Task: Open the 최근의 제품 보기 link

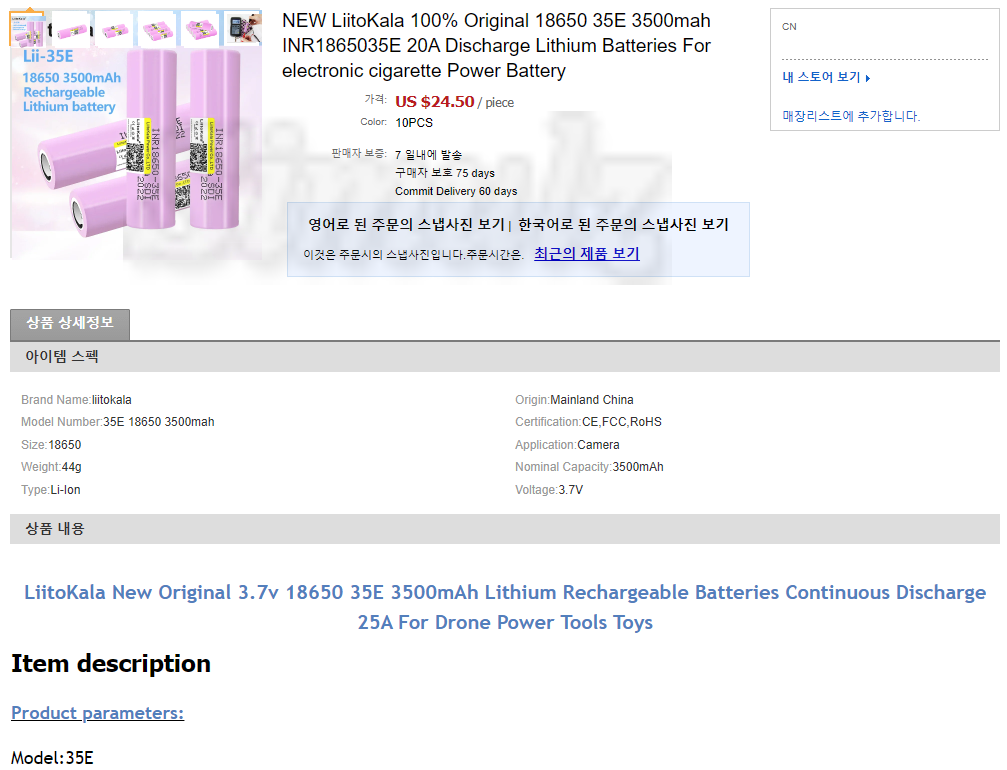Action: pyautogui.click(x=587, y=254)
